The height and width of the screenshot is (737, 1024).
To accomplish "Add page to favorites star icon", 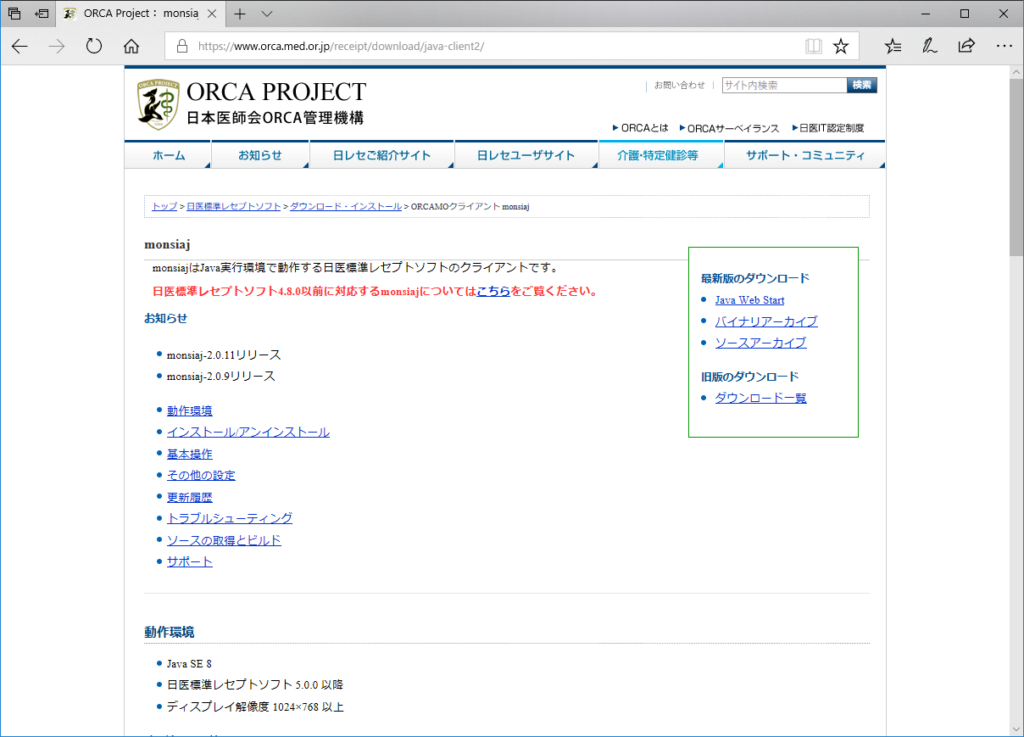I will point(840,46).
